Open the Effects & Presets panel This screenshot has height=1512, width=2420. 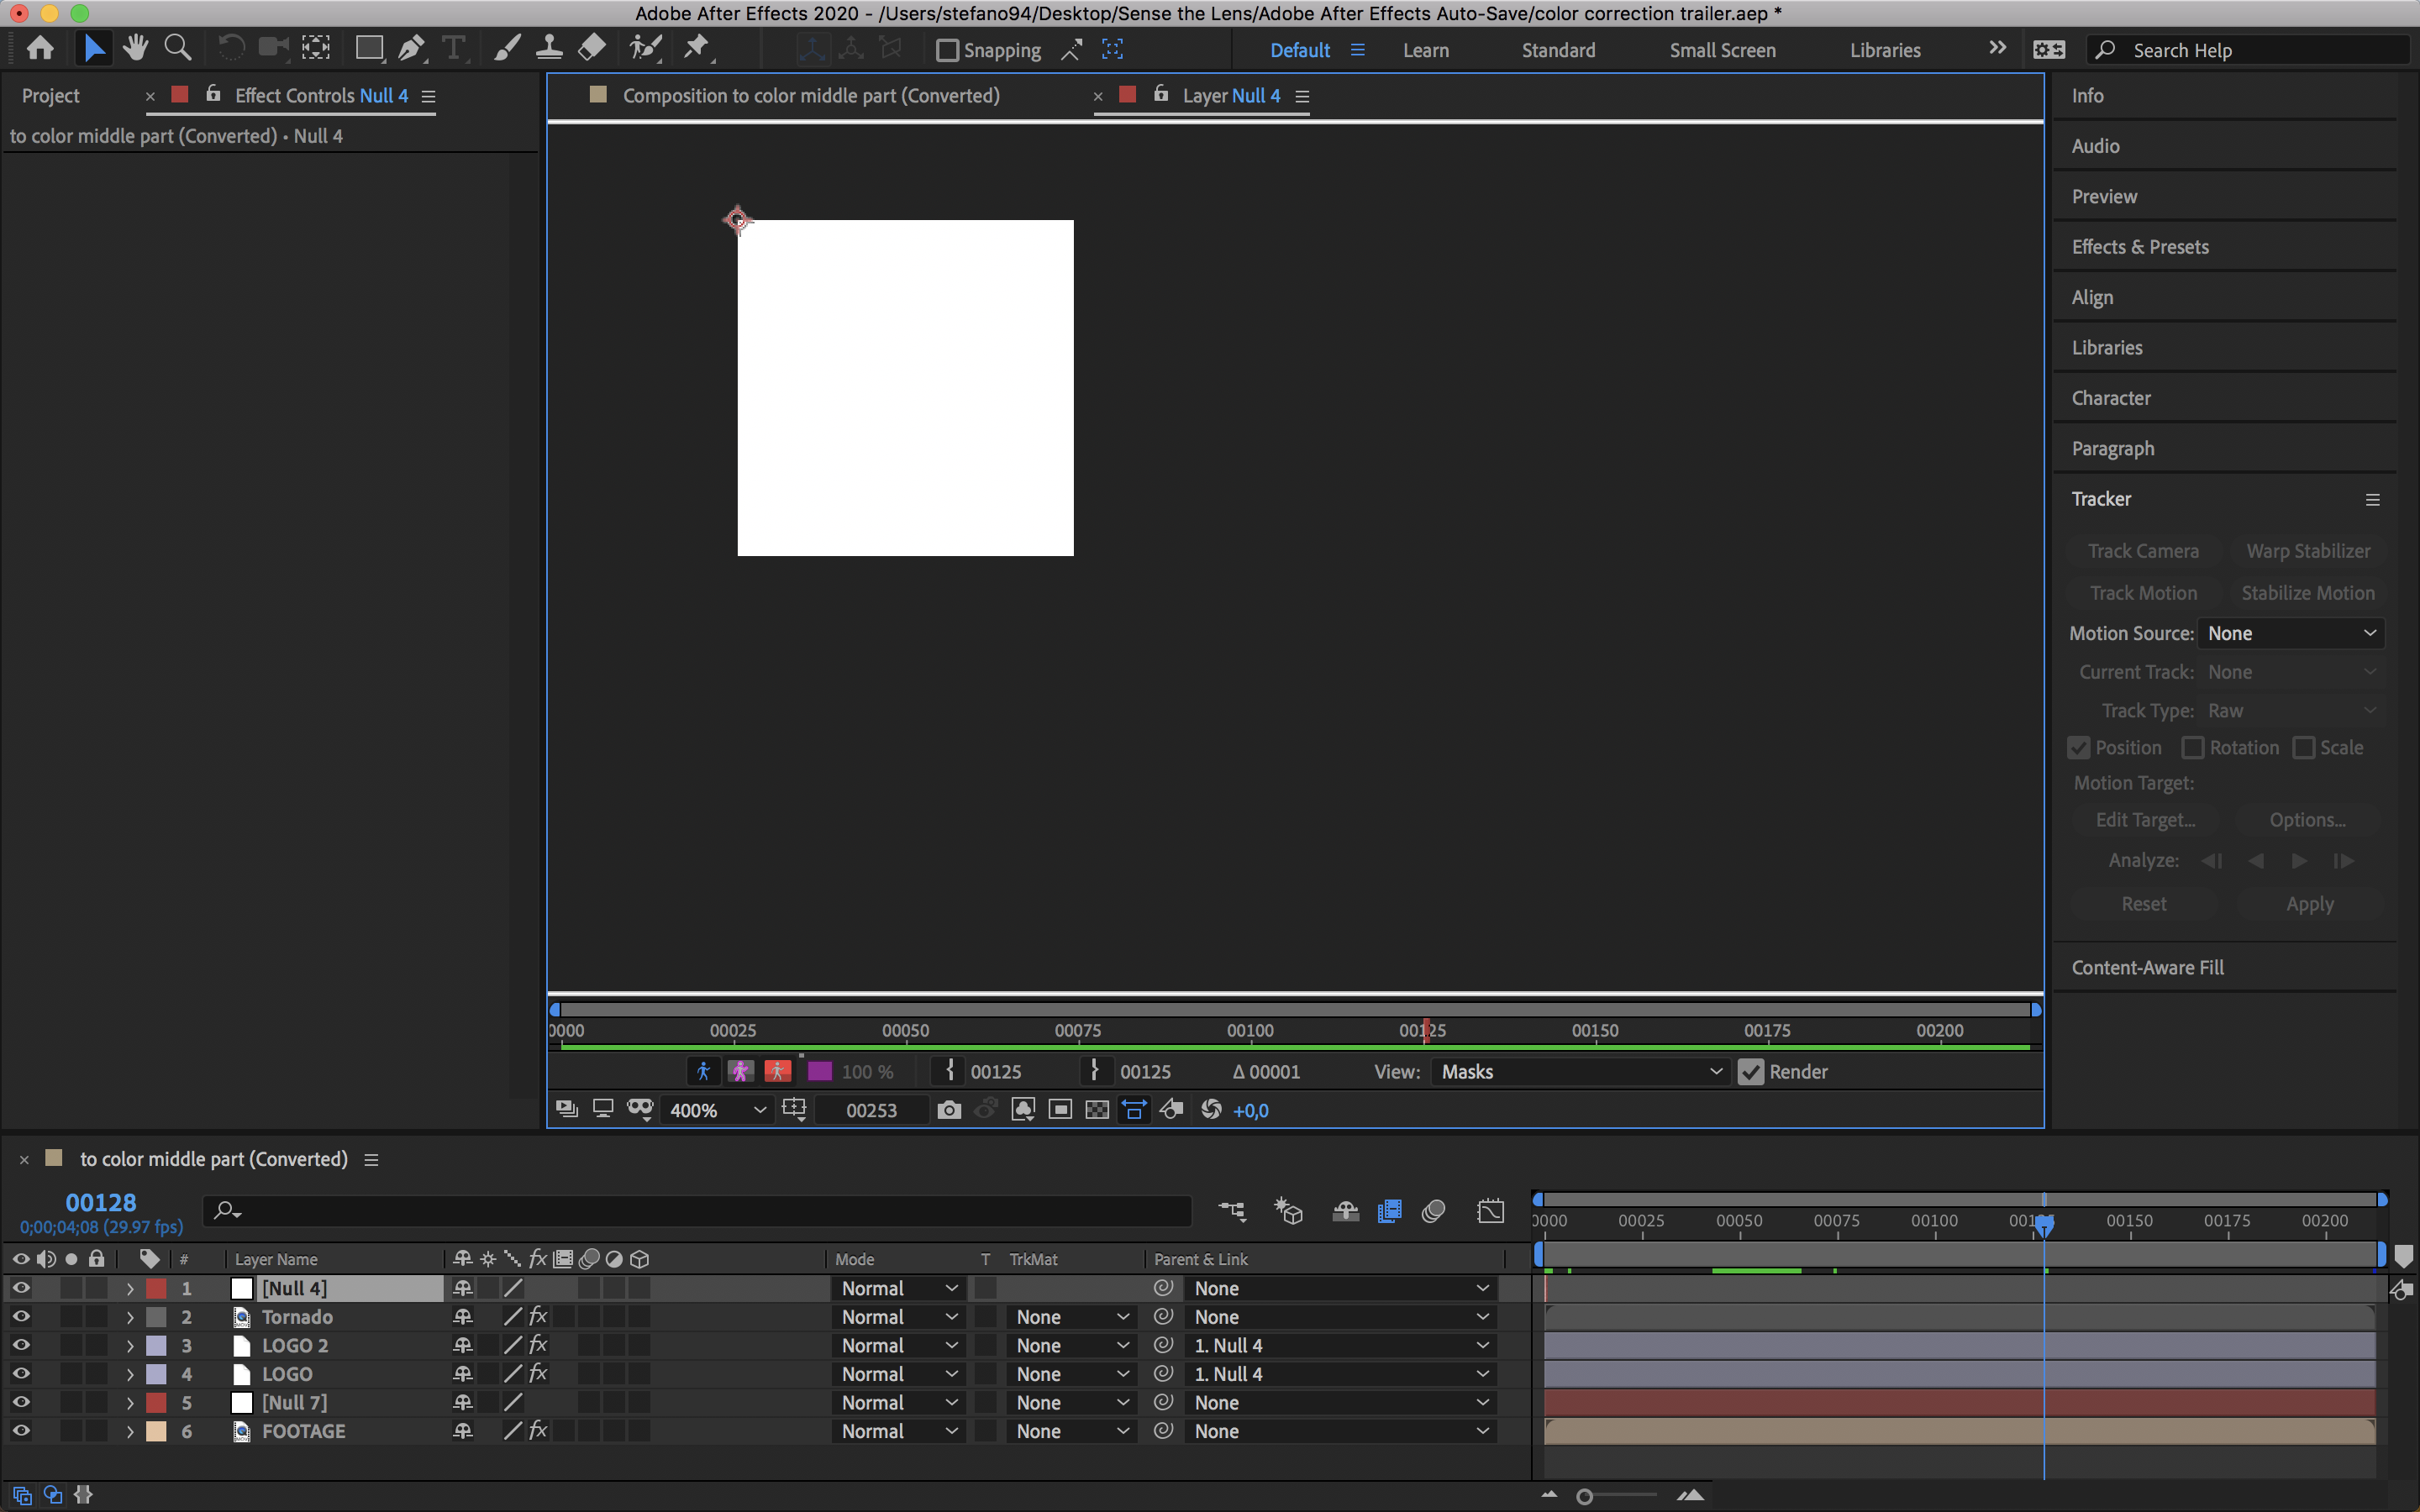coord(2140,247)
